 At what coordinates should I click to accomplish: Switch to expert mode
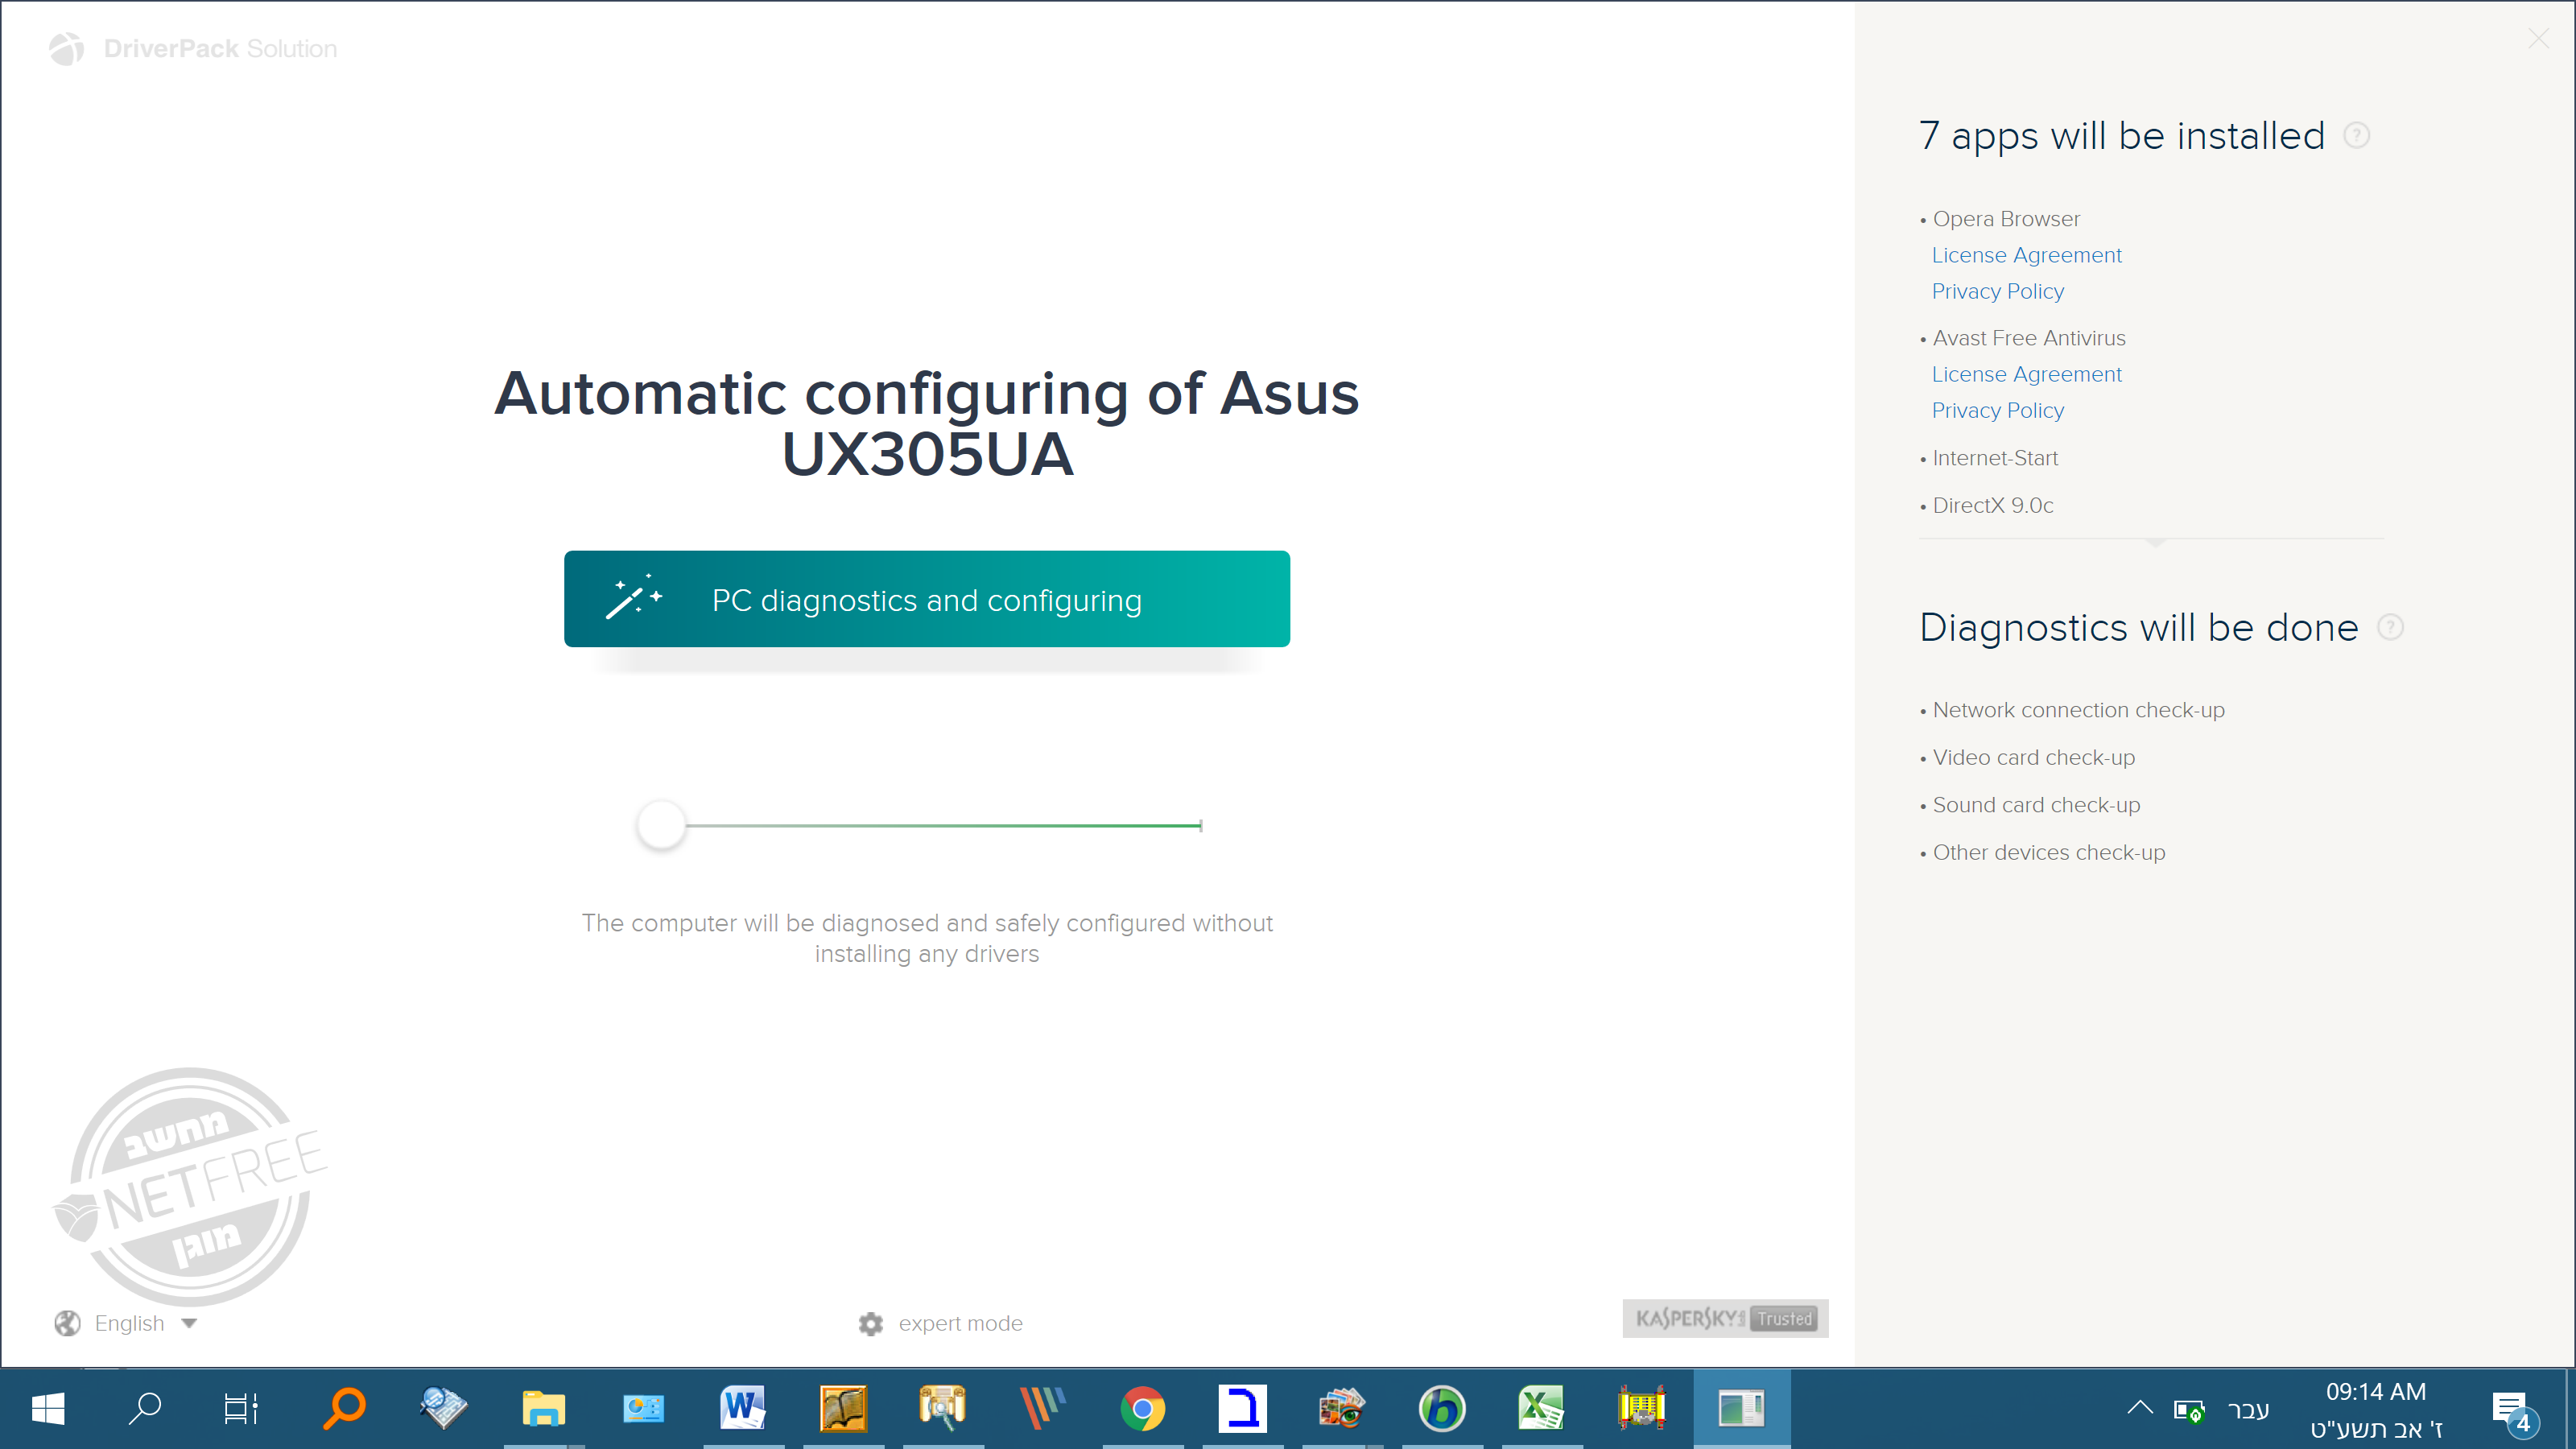(959, 1323)
